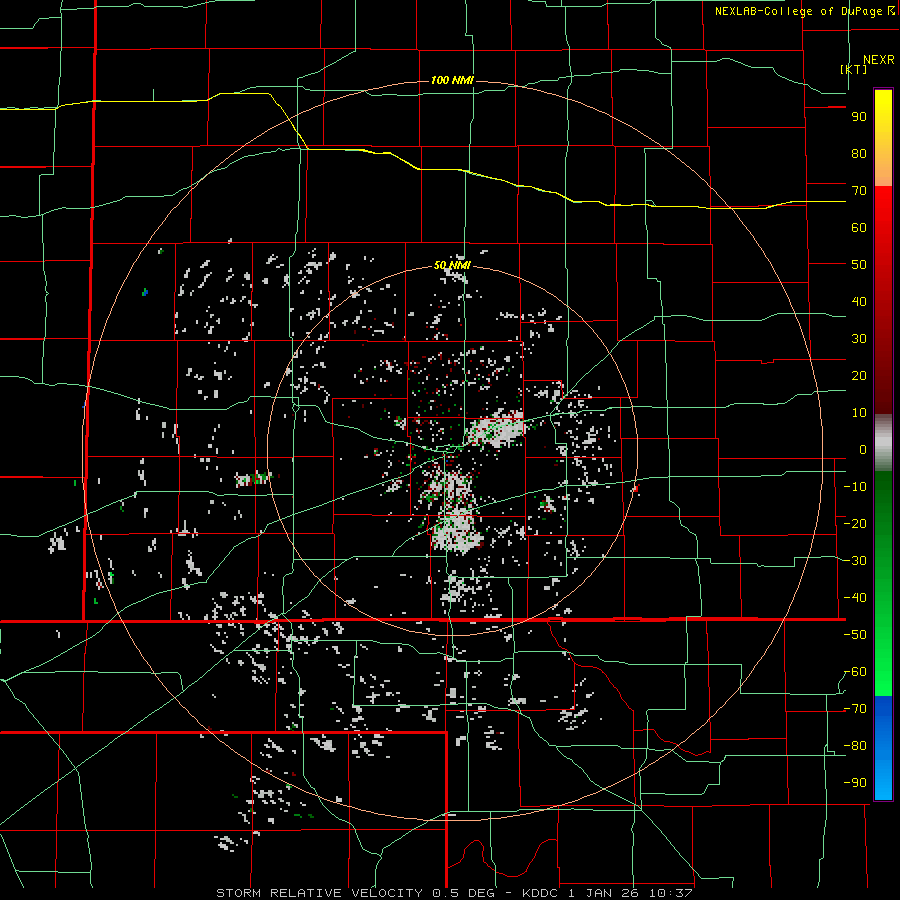
Task: Click the 40 value on the velocity scale
Action: pos(859,302)
